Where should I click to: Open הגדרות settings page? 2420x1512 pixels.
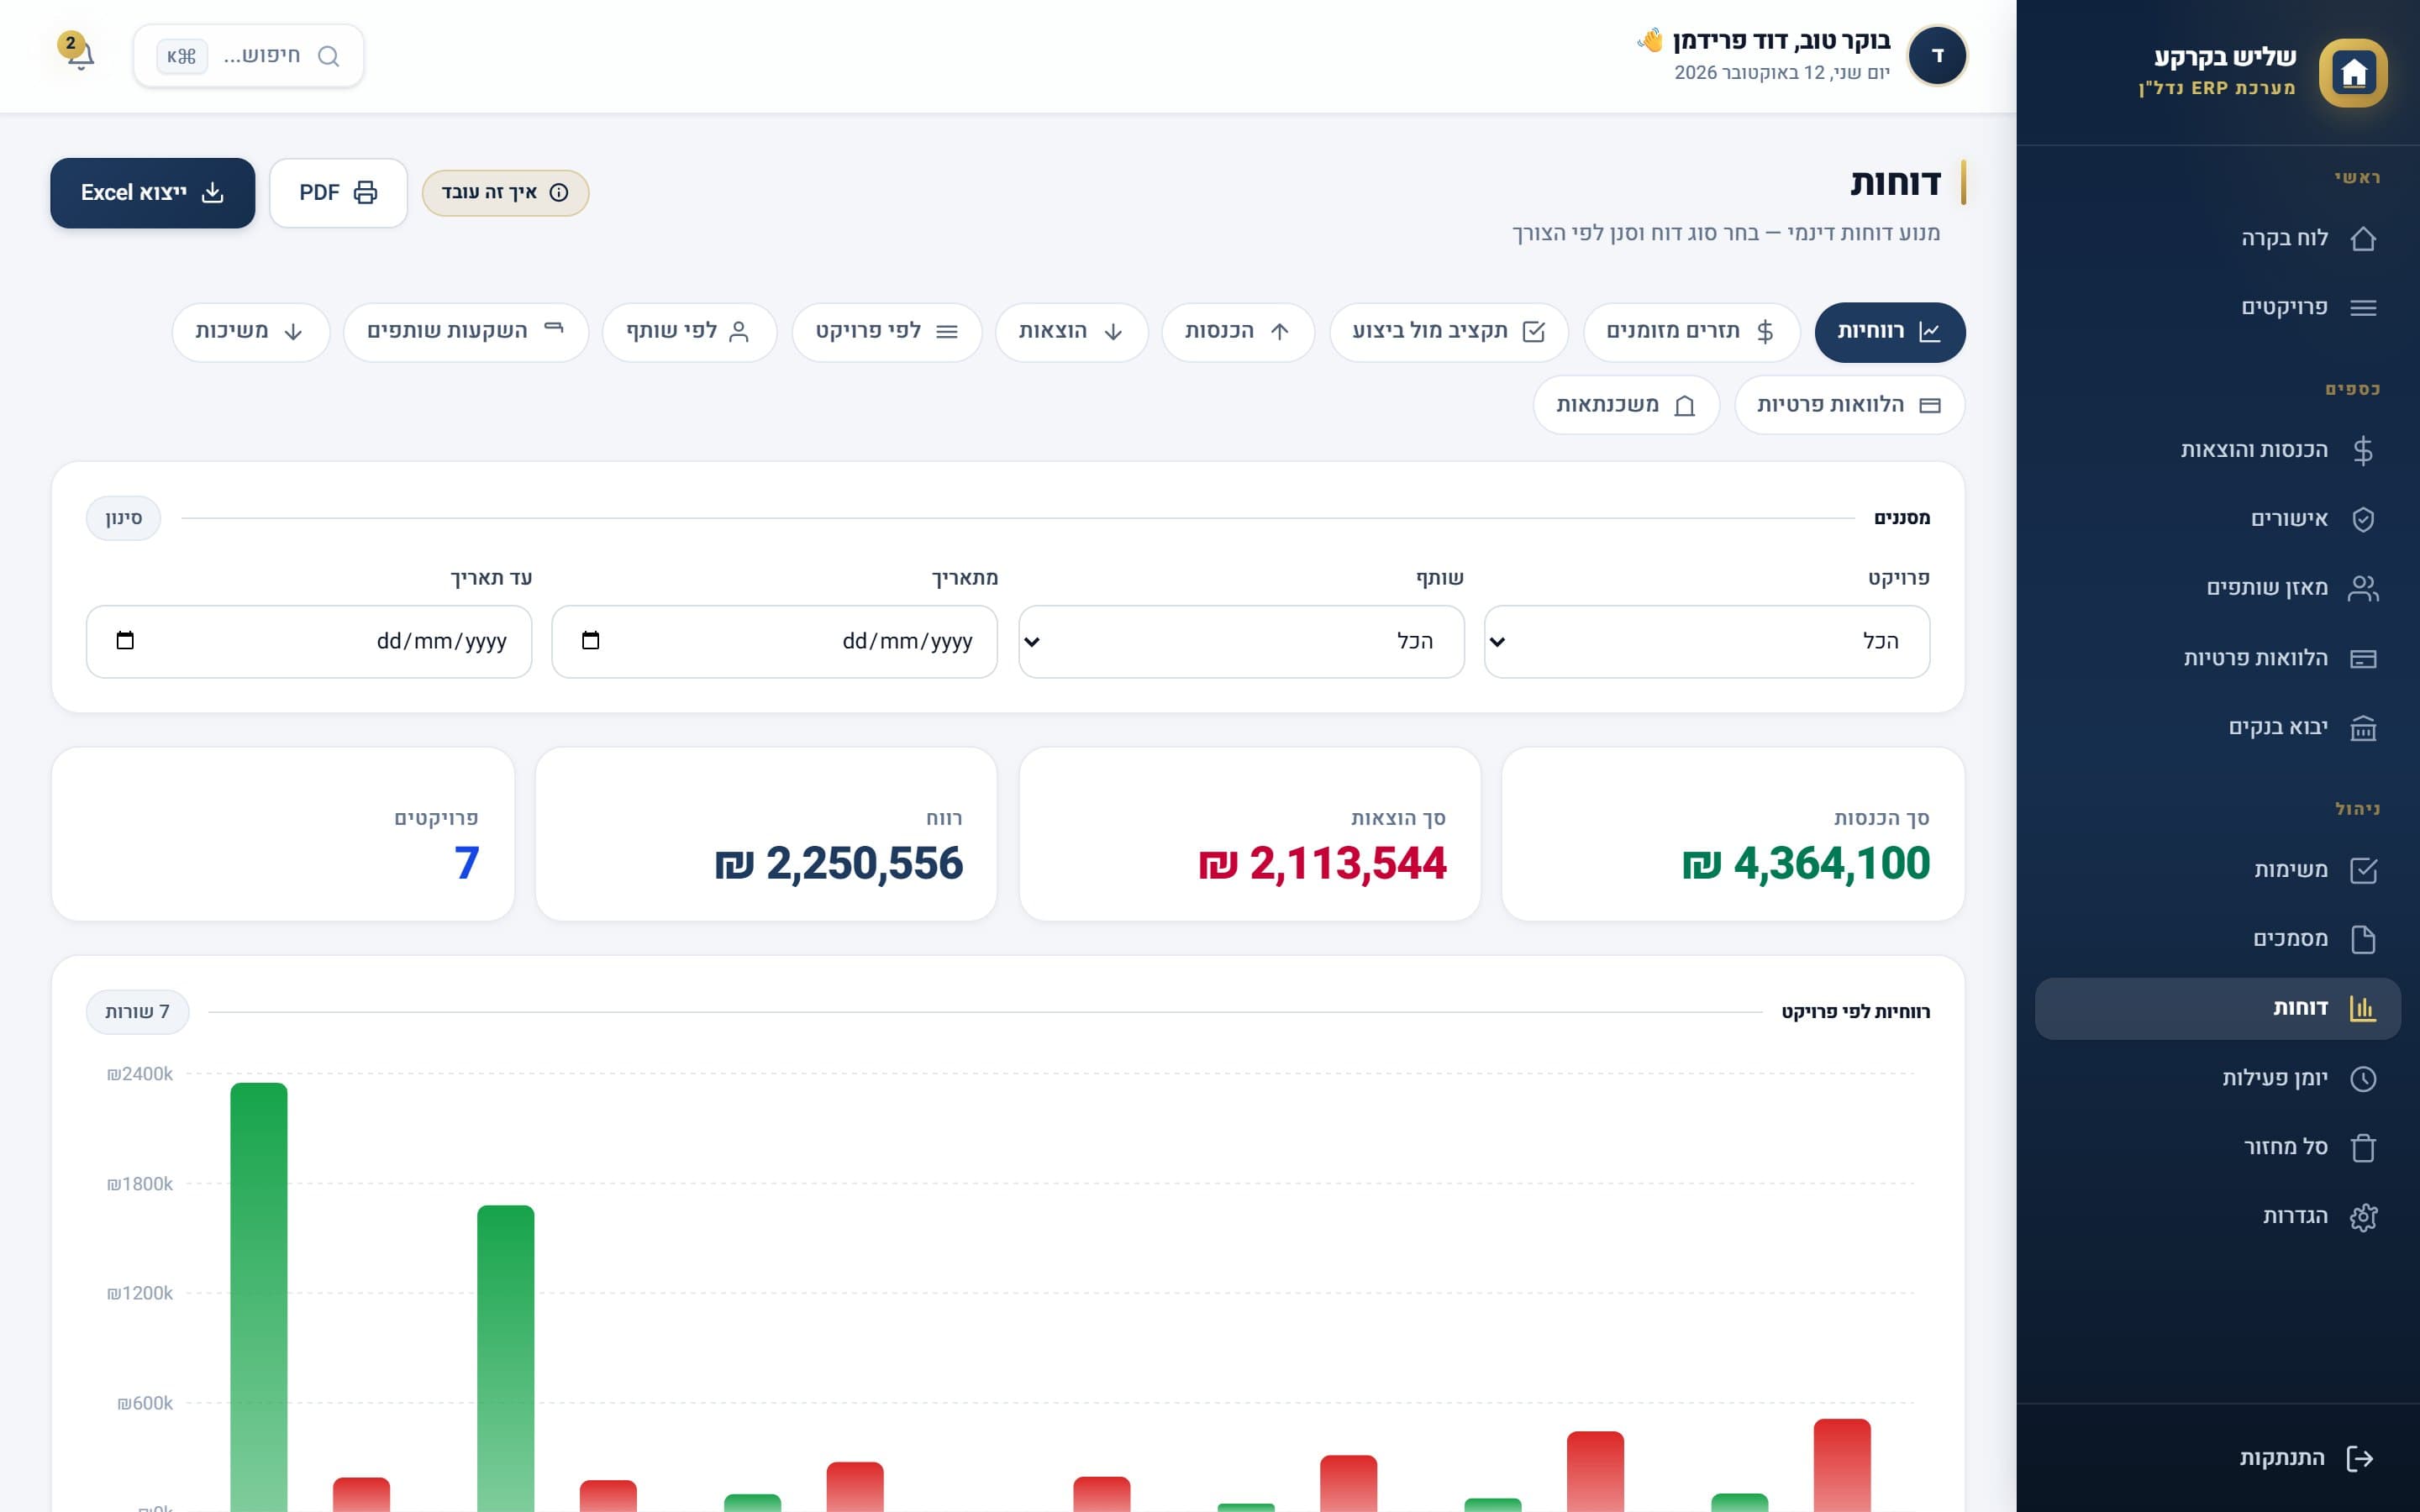(2218, 1216)
